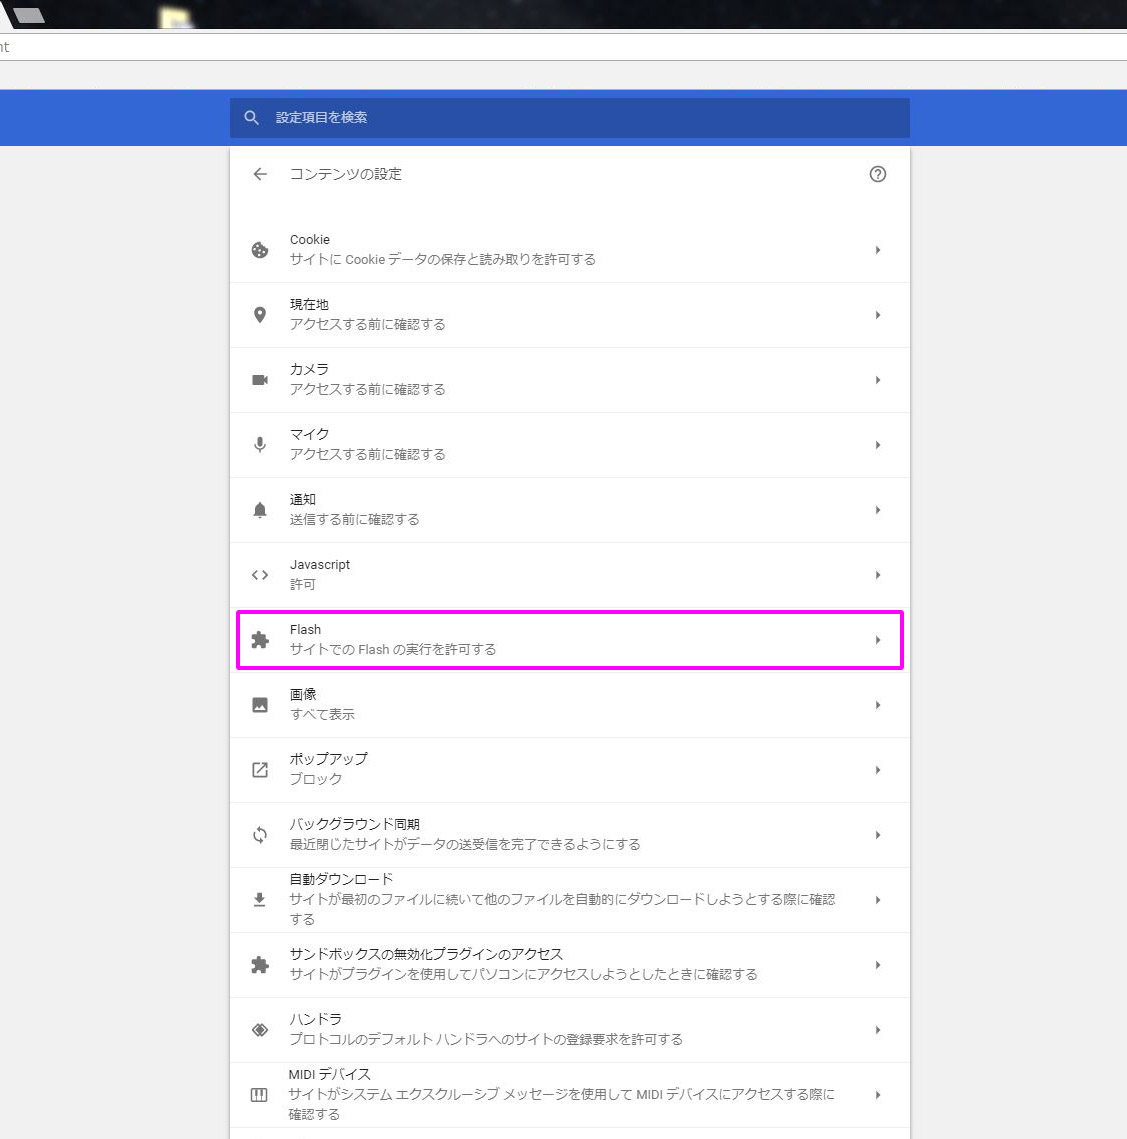Open サンドボックスの無効化プラグインのアクセス title

426,954
